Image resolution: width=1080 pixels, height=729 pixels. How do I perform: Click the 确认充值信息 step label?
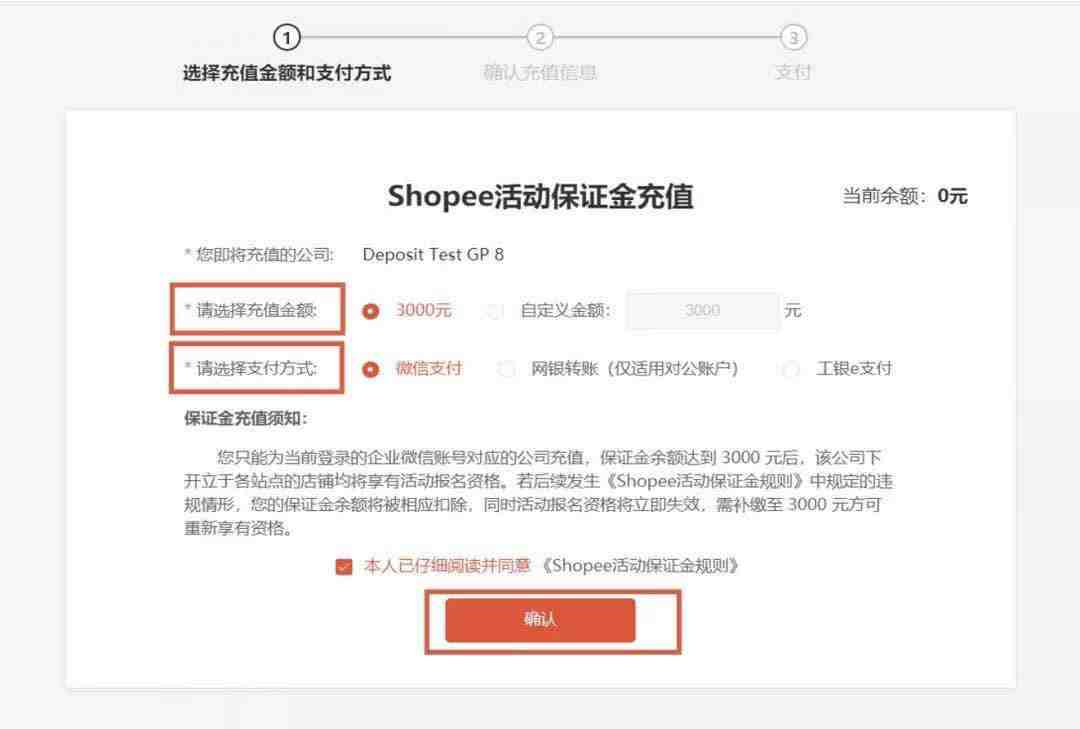pos(540,72)
